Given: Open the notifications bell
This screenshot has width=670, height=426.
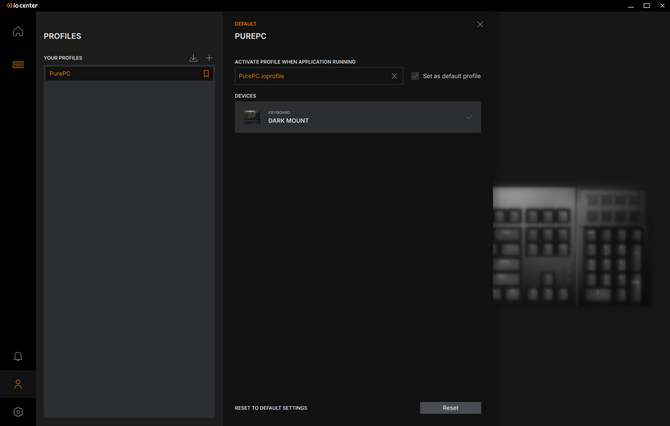Looking at the screenshot, I should [x=18, y=356].
